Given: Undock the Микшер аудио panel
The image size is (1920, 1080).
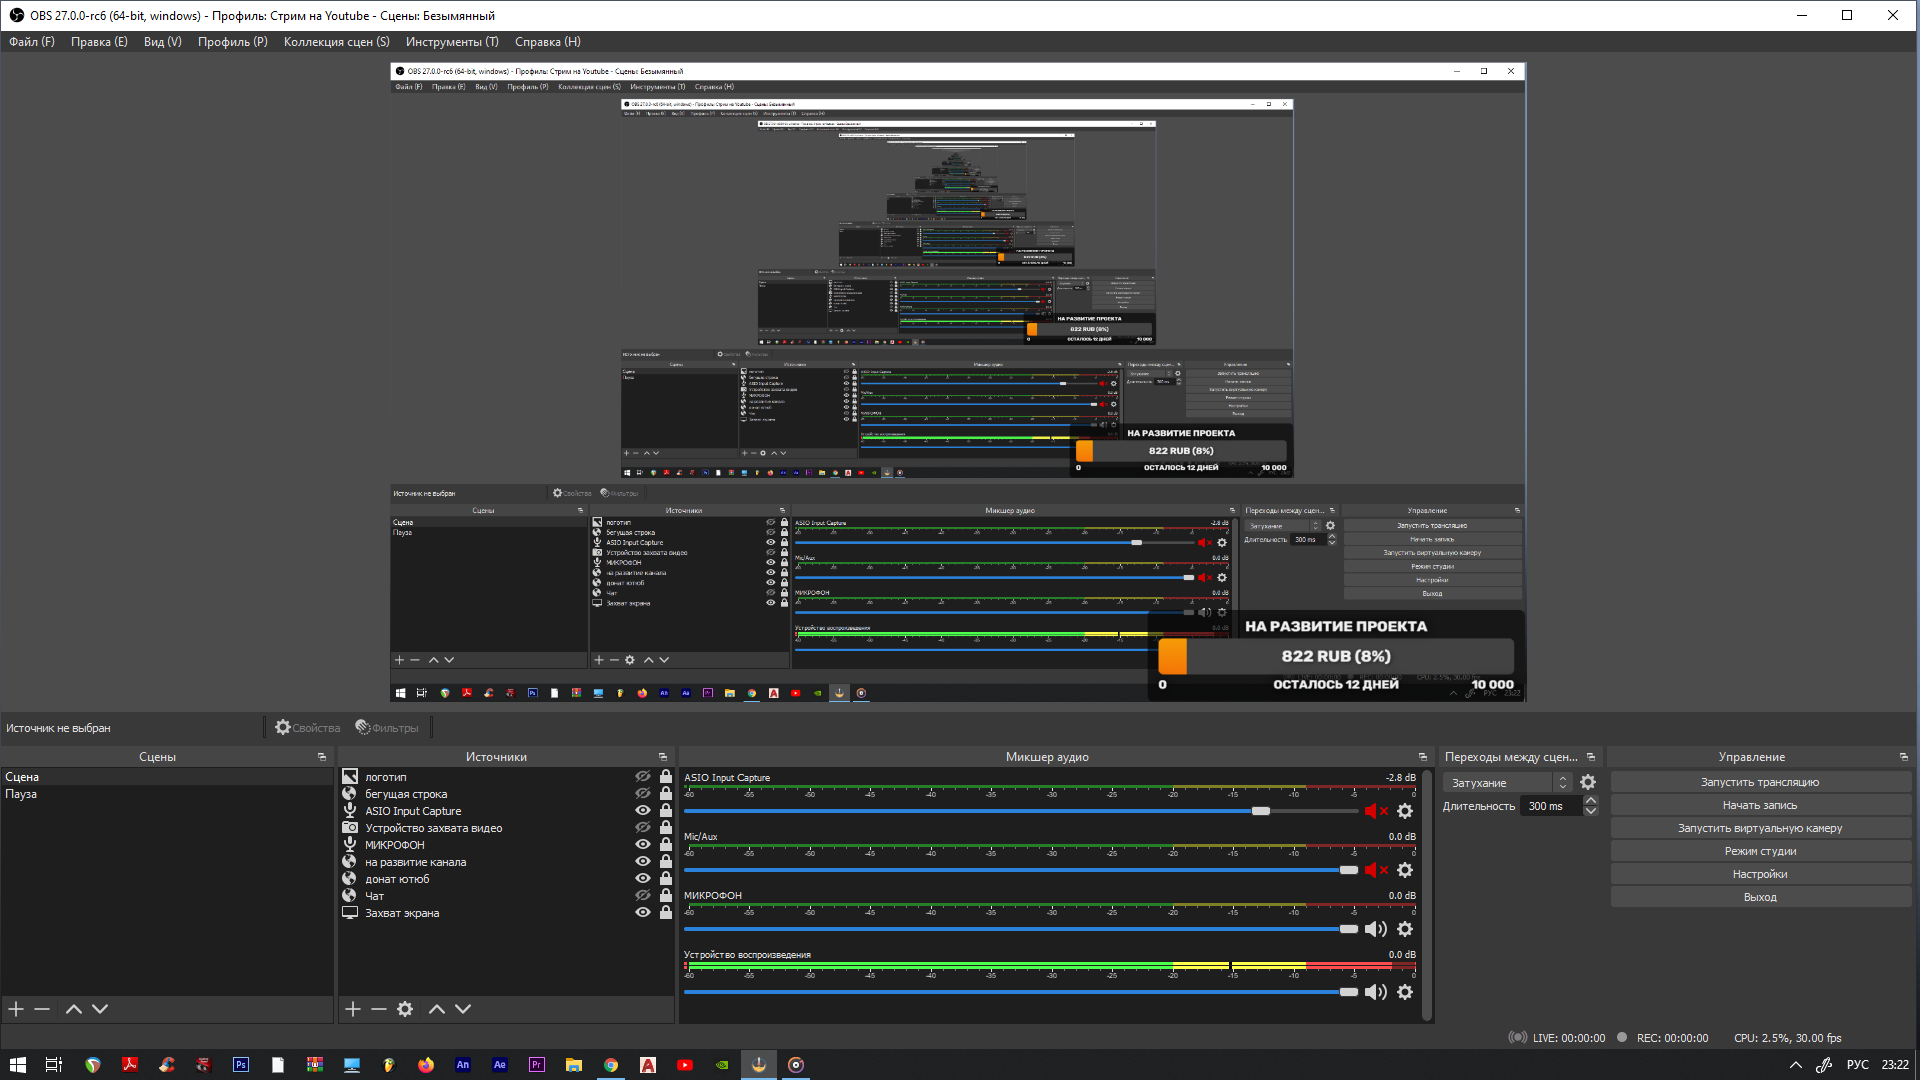Looking at the screenshot, I should point(1423,757).
